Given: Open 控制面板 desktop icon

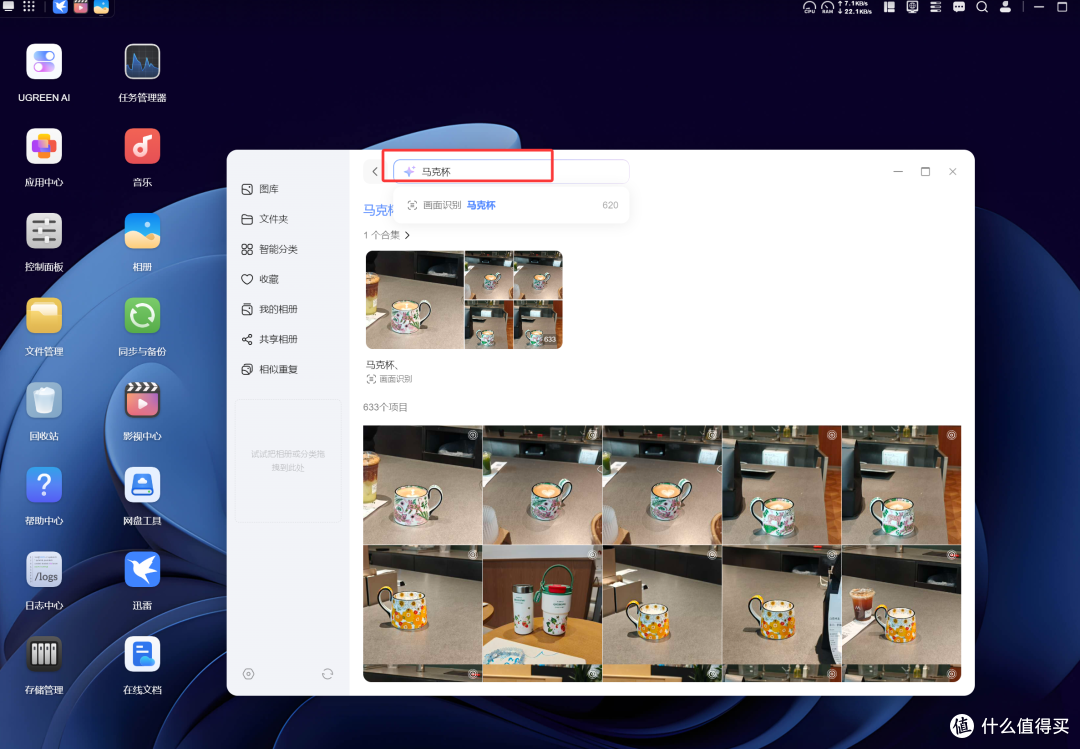Looking at the screenshot, I should [x=44, y=231].
